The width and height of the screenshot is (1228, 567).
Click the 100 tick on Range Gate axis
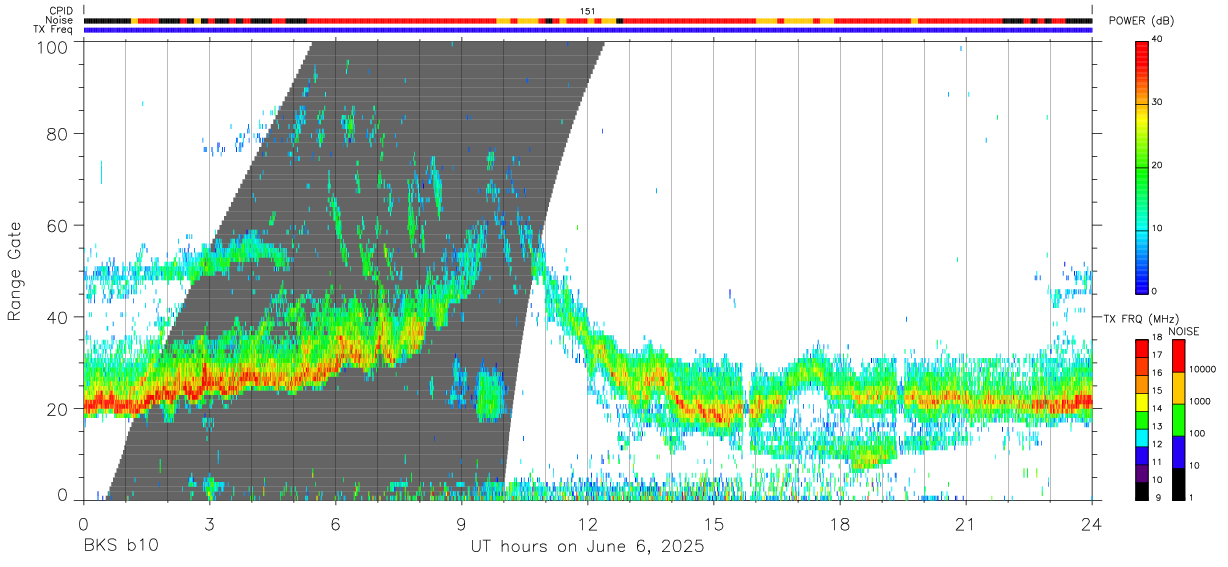point(54,46)
